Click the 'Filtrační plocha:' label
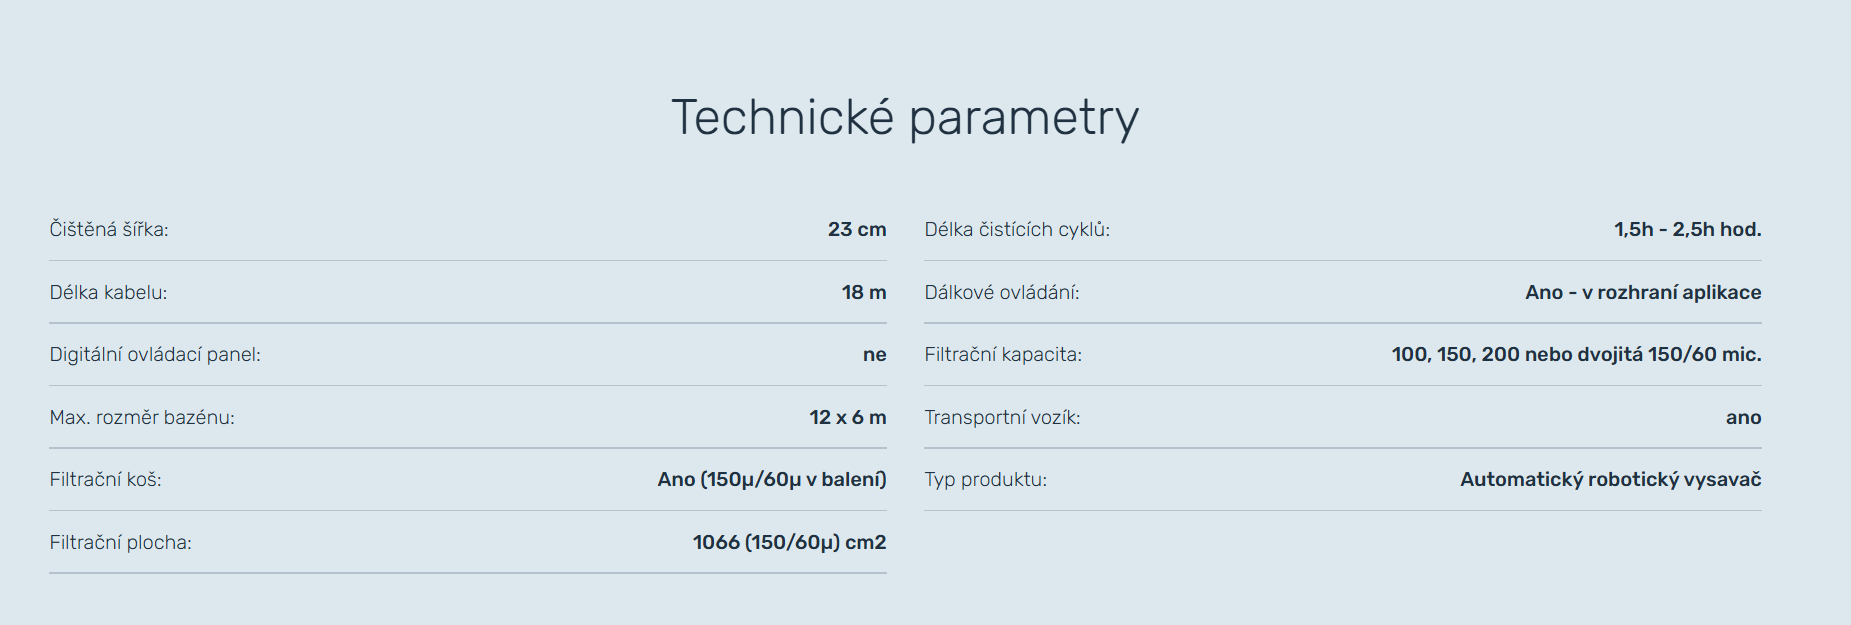 [x=120, y=543]
